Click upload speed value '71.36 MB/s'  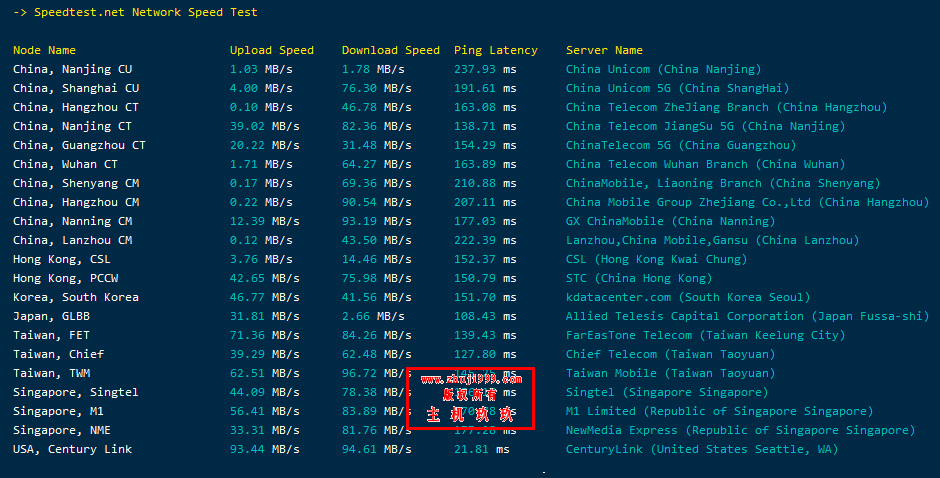point(265,335)
